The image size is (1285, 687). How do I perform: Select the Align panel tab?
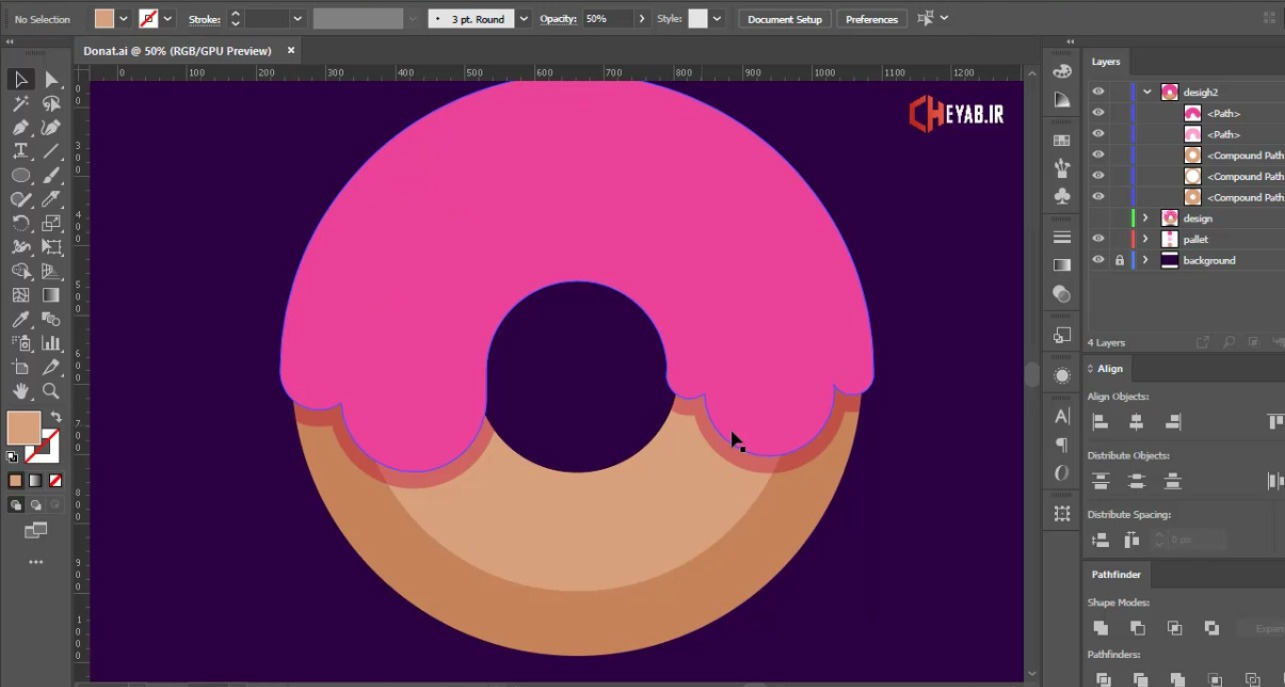pos(1110,369)
